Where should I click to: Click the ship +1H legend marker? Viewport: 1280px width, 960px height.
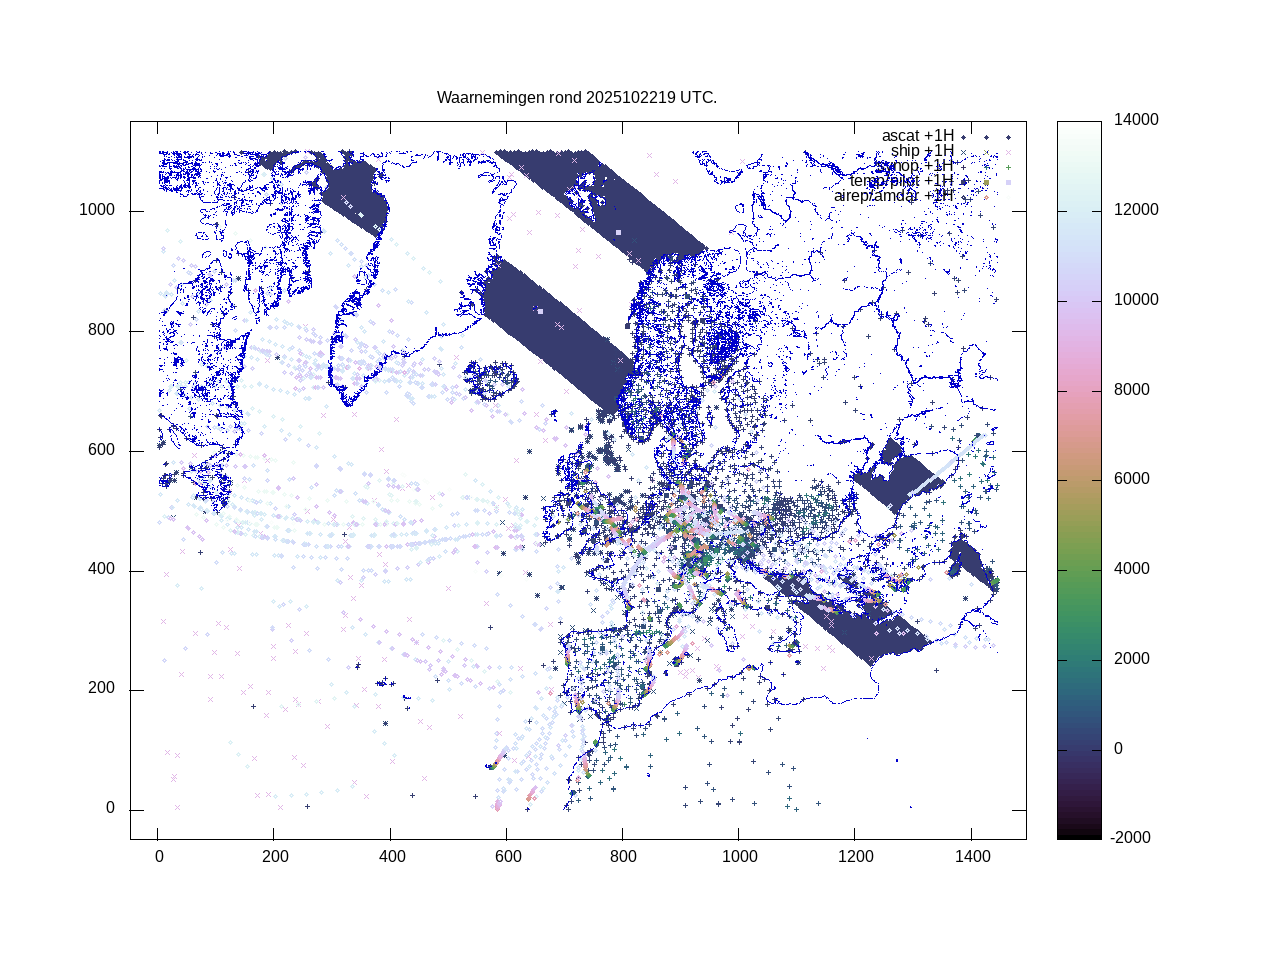coord(985,152)
